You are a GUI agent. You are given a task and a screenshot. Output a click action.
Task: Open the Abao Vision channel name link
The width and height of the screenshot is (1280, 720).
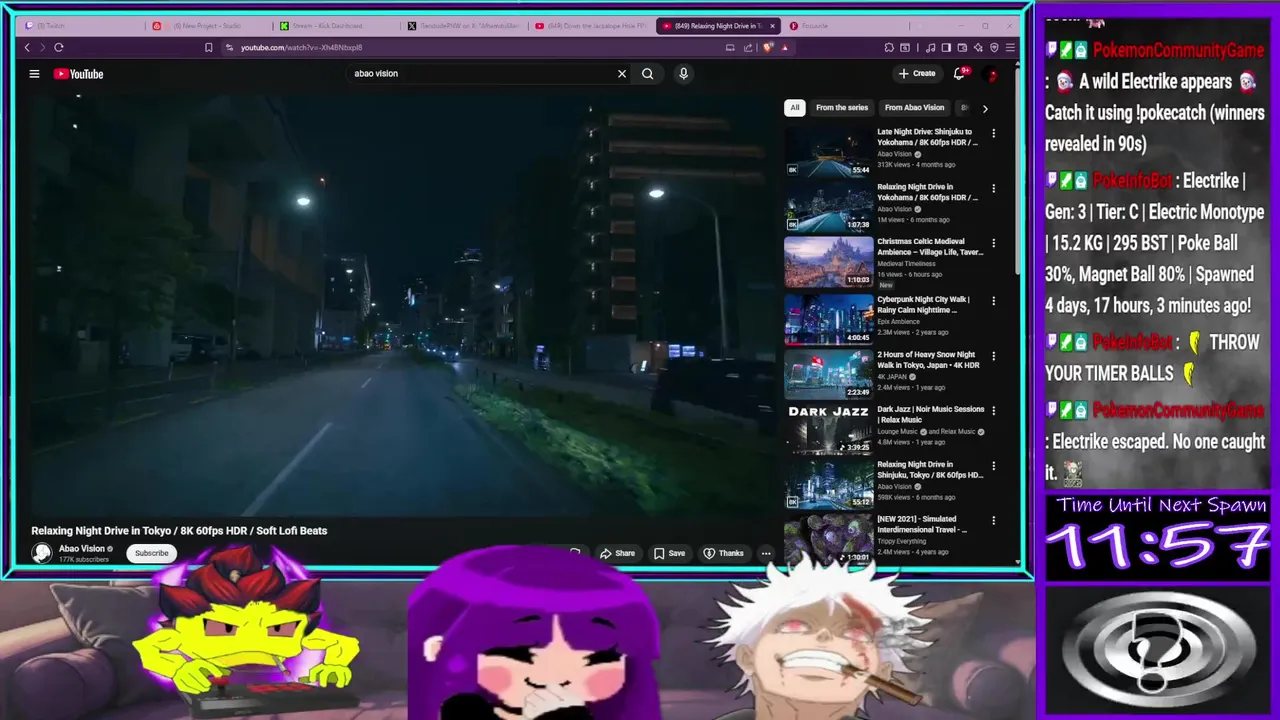click(x=82, y=548)
